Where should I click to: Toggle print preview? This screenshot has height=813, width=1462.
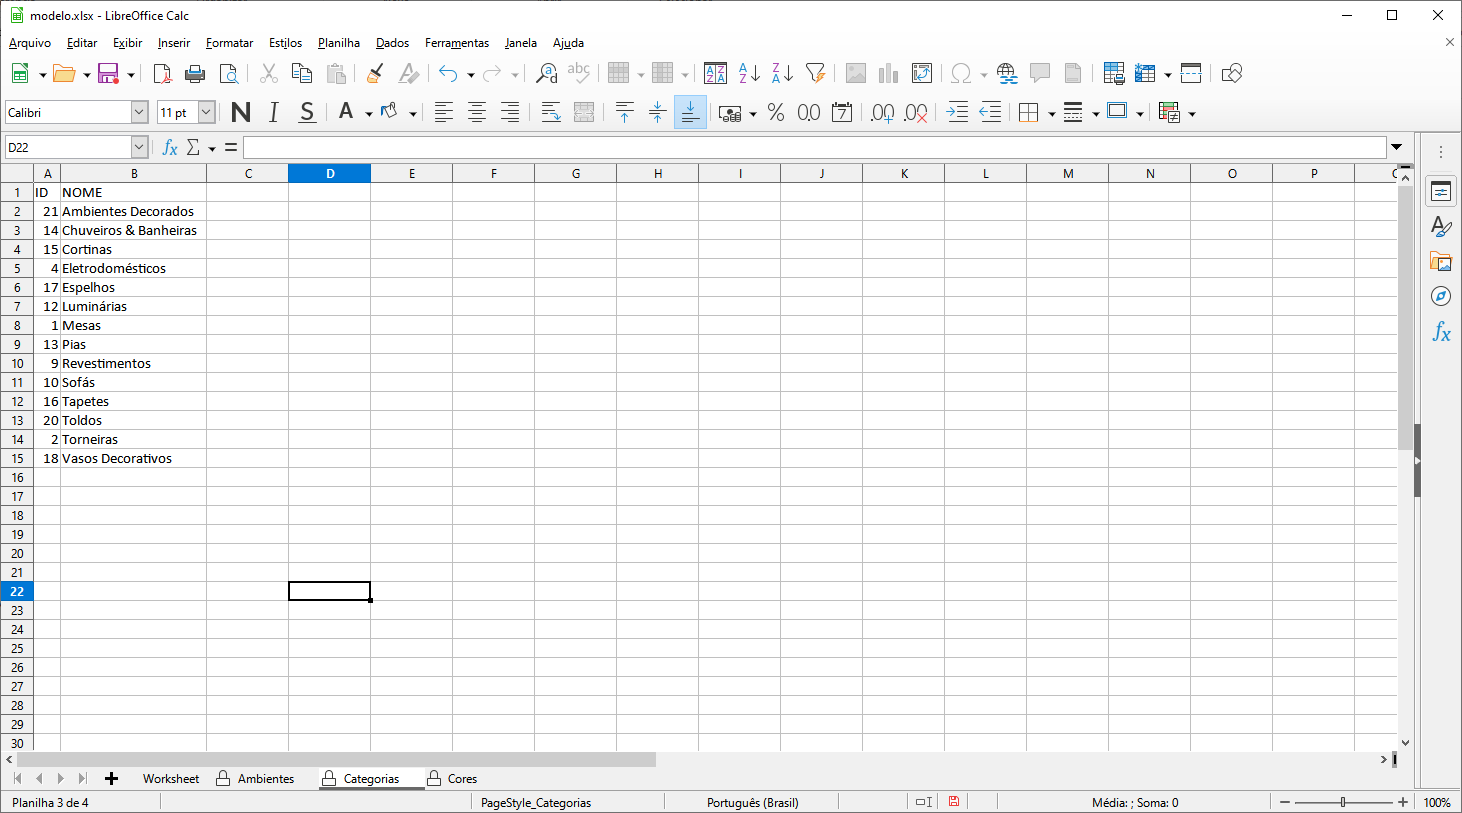pos(229,73)
